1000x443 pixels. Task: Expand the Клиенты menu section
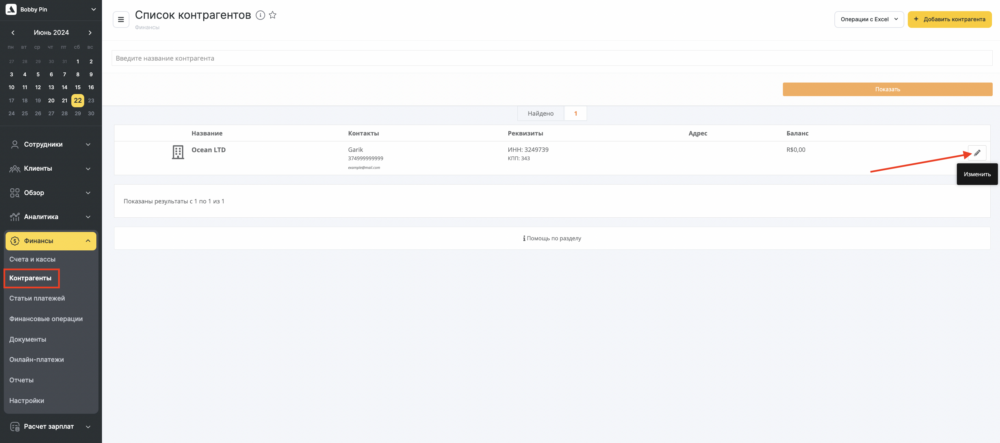pos(51,168)
